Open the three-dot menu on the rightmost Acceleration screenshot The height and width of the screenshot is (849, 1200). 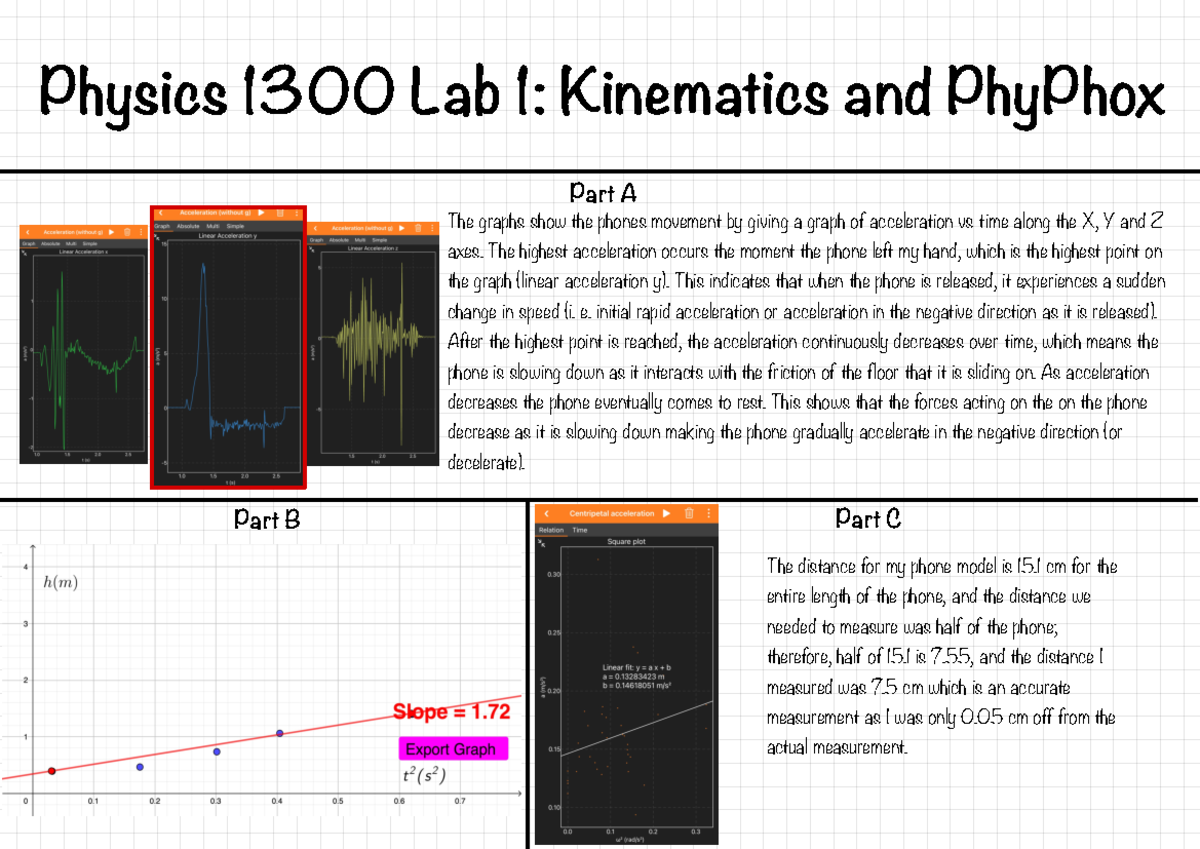[432, 228]
